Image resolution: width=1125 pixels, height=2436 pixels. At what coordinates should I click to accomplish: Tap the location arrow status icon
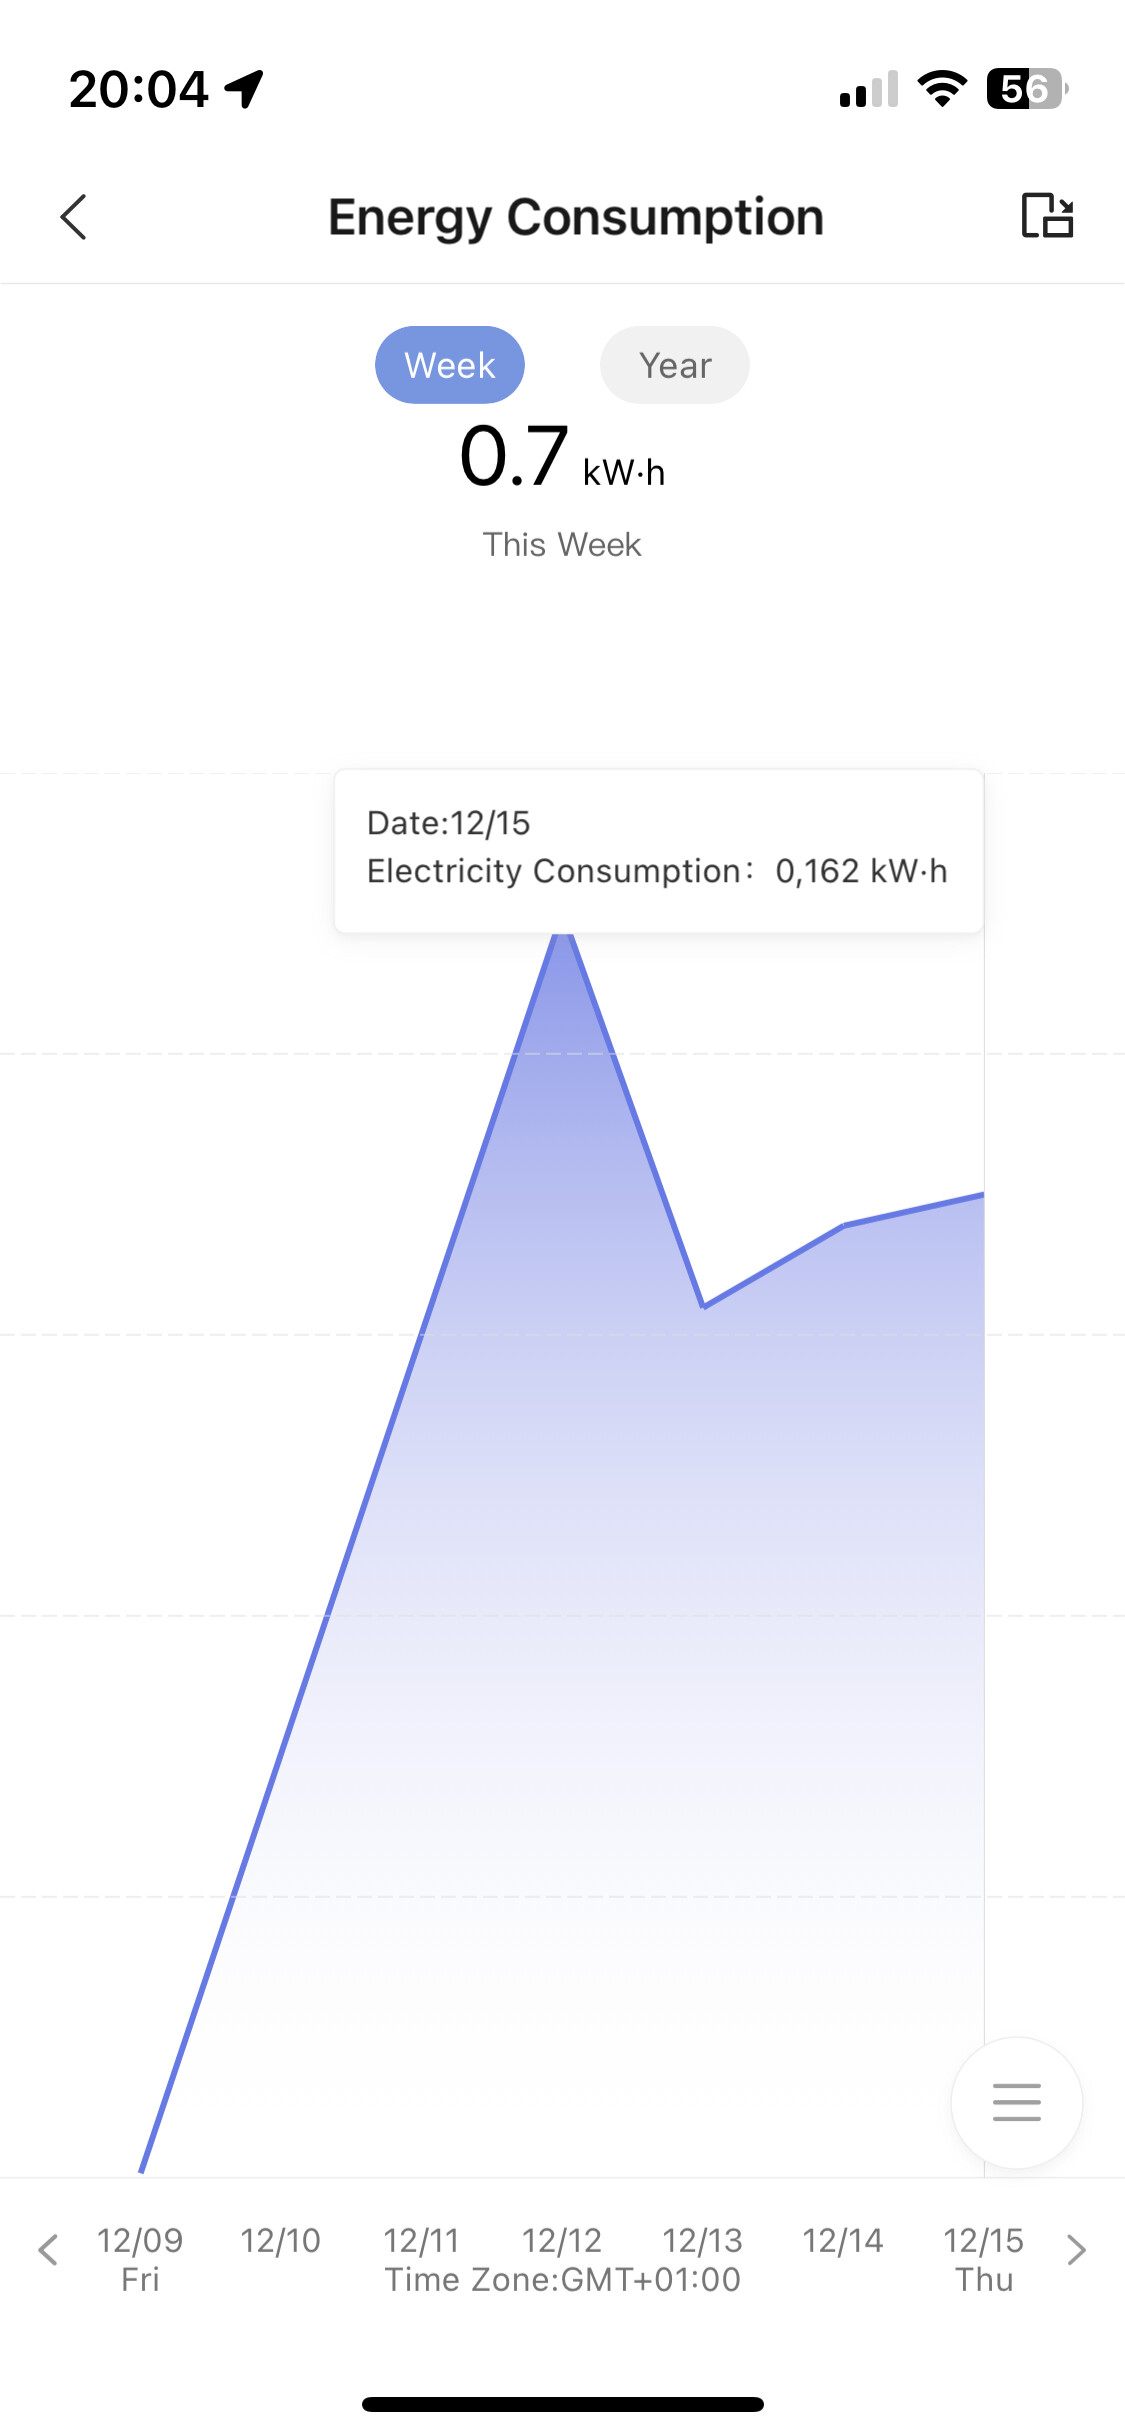244,89
